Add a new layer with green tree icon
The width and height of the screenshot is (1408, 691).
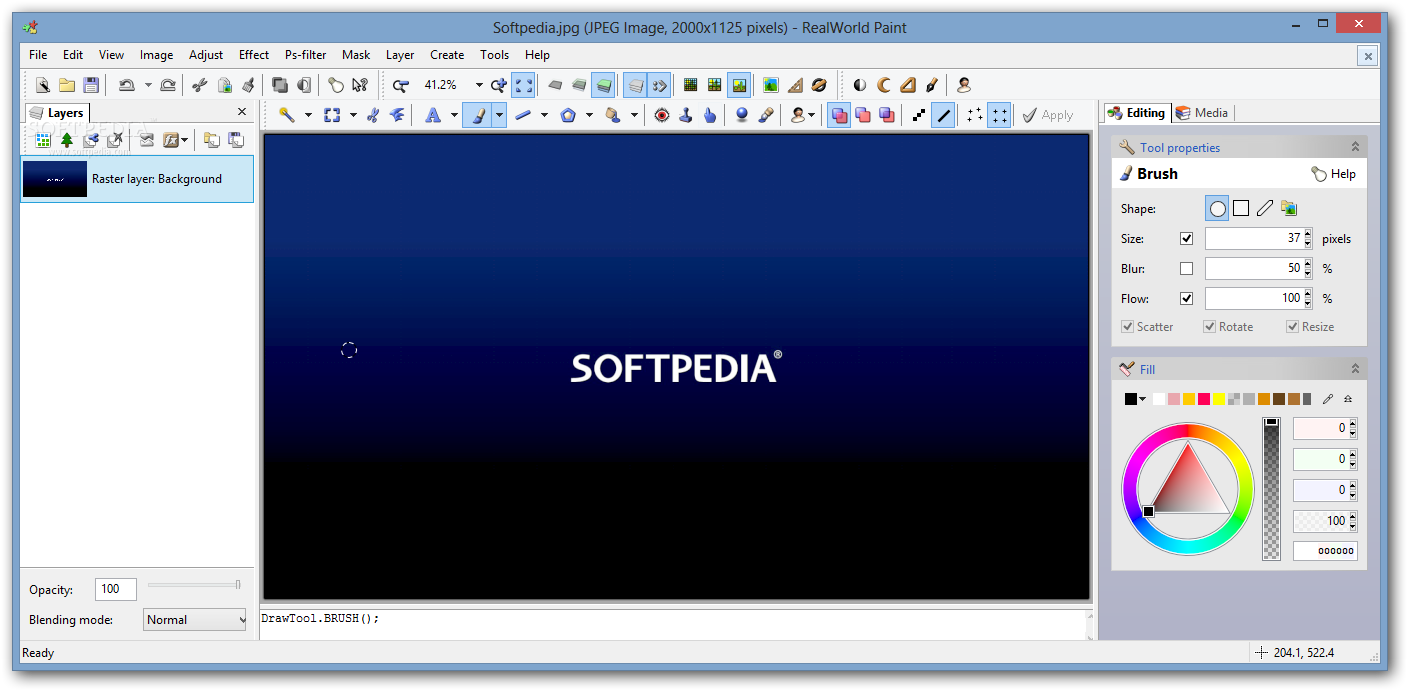pyautogui.click(x=67, y=140)
